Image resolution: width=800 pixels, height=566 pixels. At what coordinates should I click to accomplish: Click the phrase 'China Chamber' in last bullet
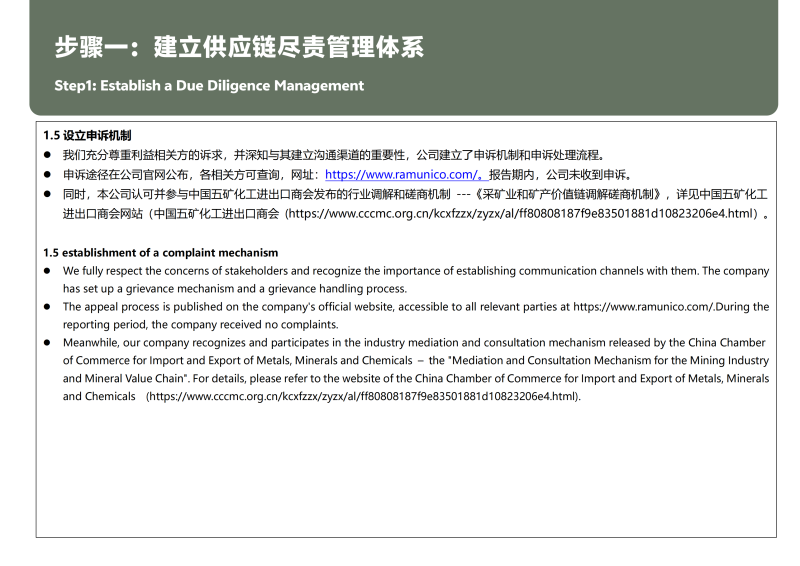click(x=729, y=343)
